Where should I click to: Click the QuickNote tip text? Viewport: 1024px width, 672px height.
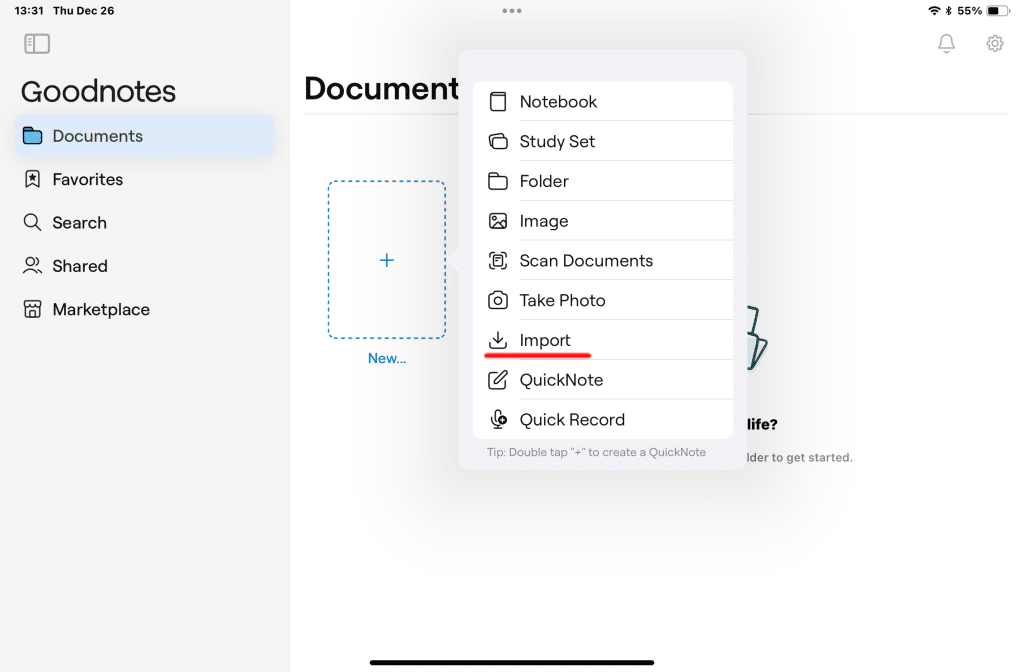[596, 452]
